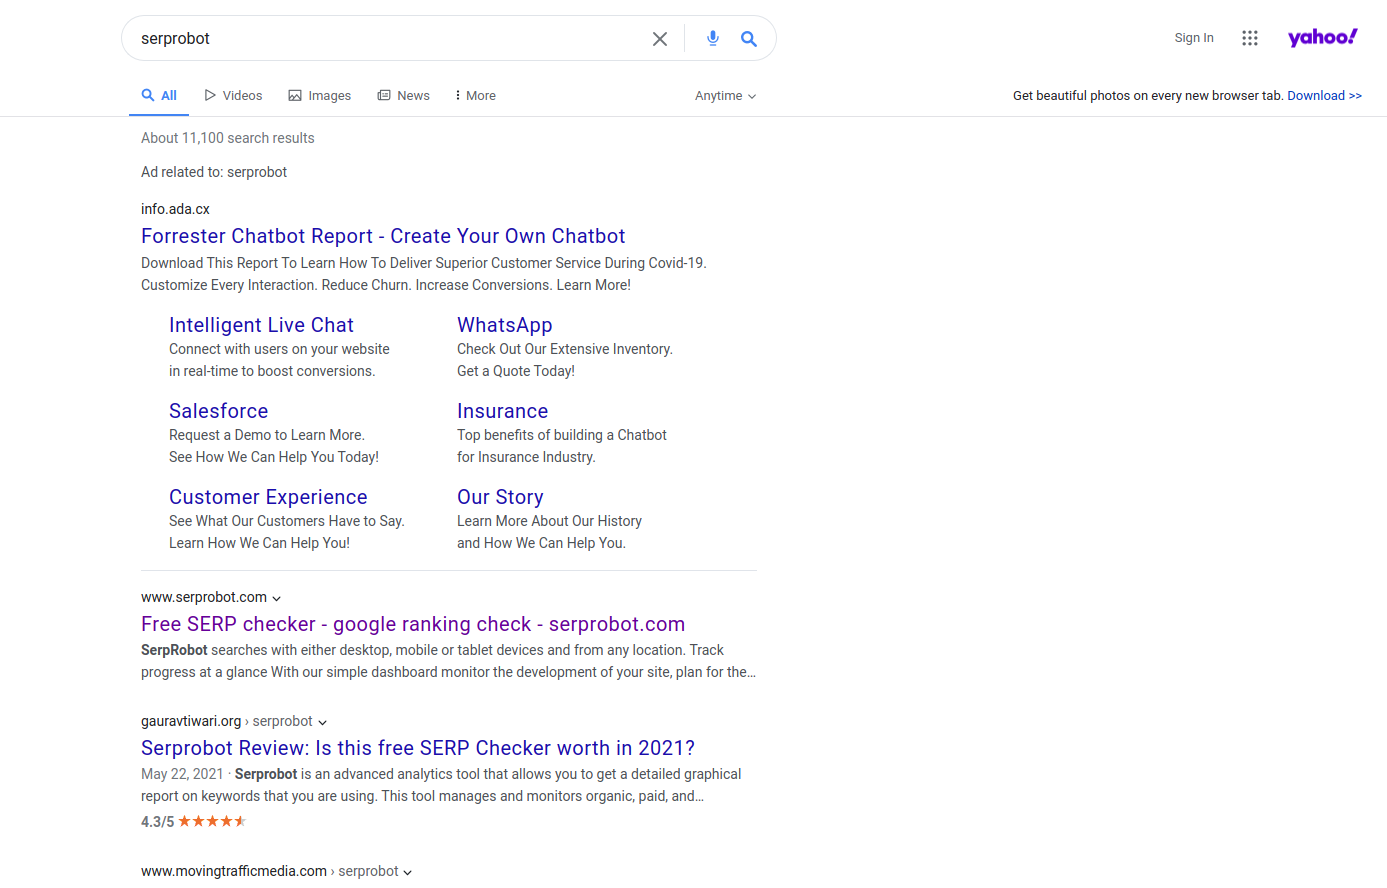Image resolution: width=1387 pixels, height=888 pixels.
Task: Open the More search options menu
Action: click(475, 96)
